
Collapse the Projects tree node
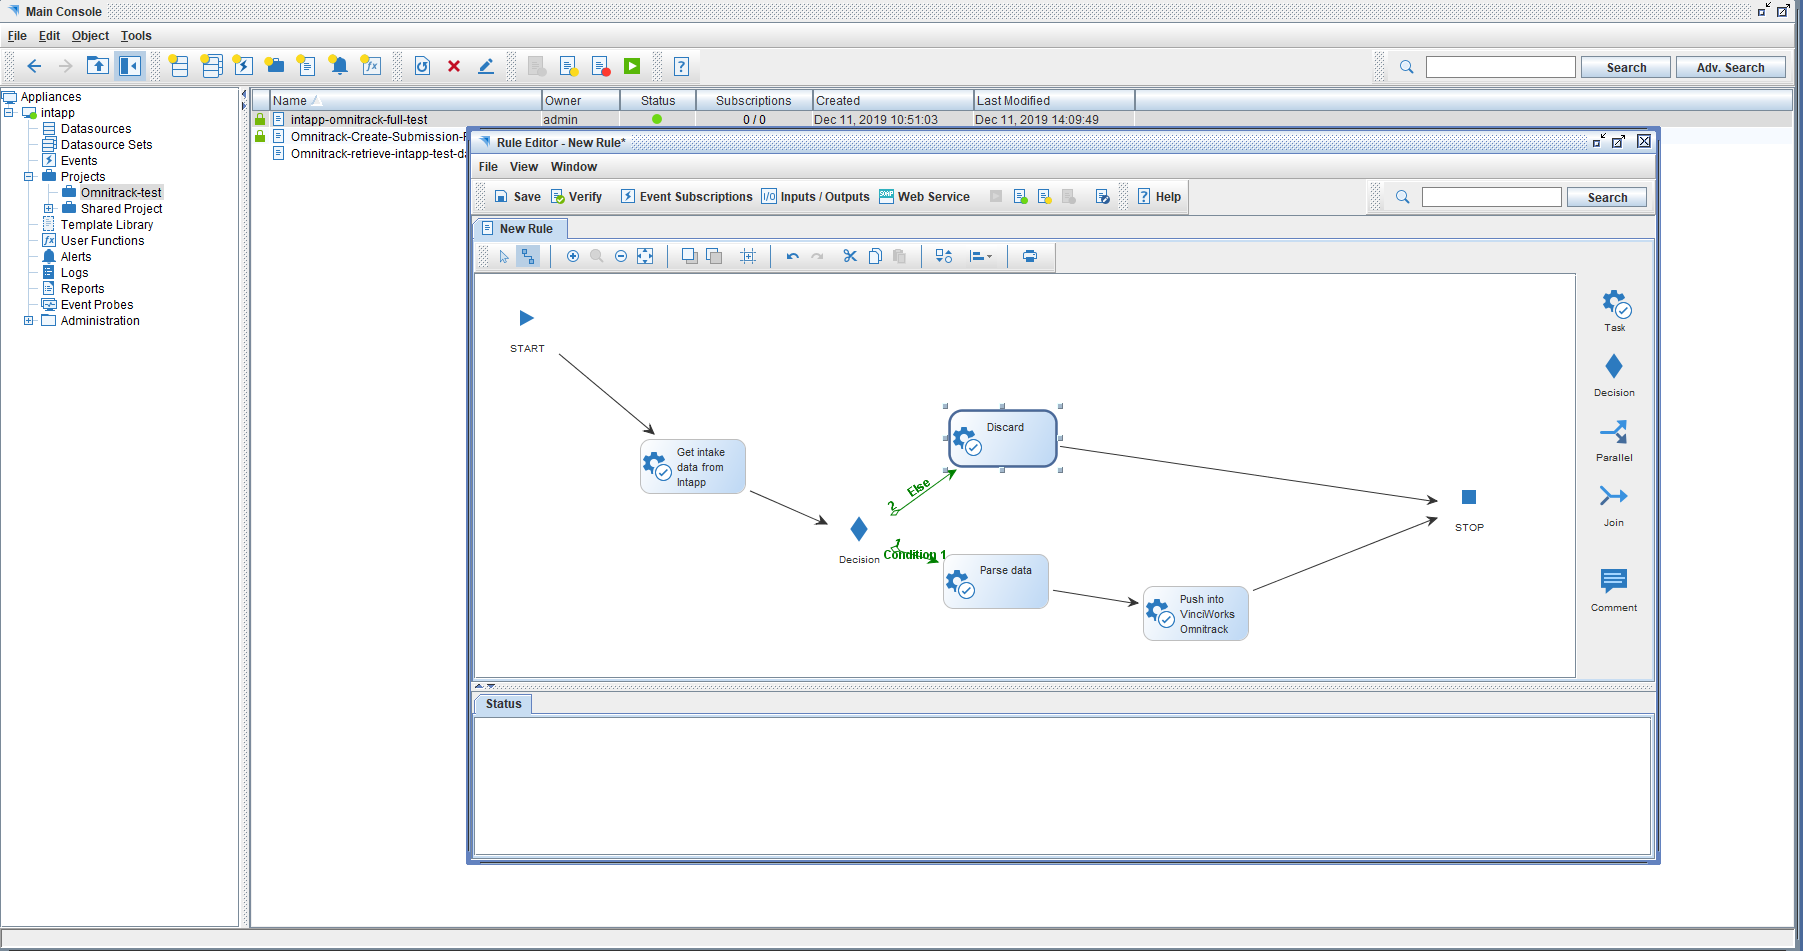tap(29, 177)
